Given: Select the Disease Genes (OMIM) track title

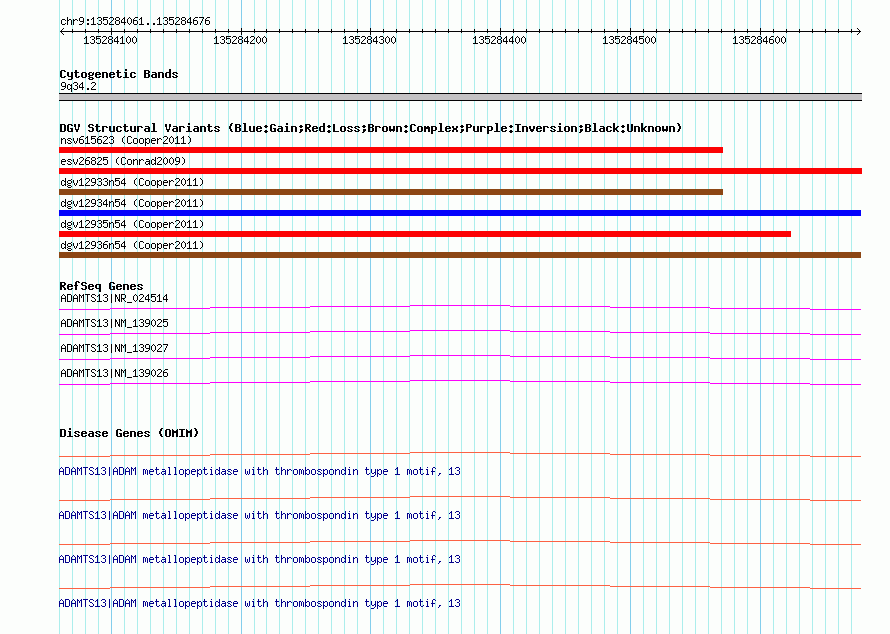Looking at the screenshot, I should coord(129,433).
